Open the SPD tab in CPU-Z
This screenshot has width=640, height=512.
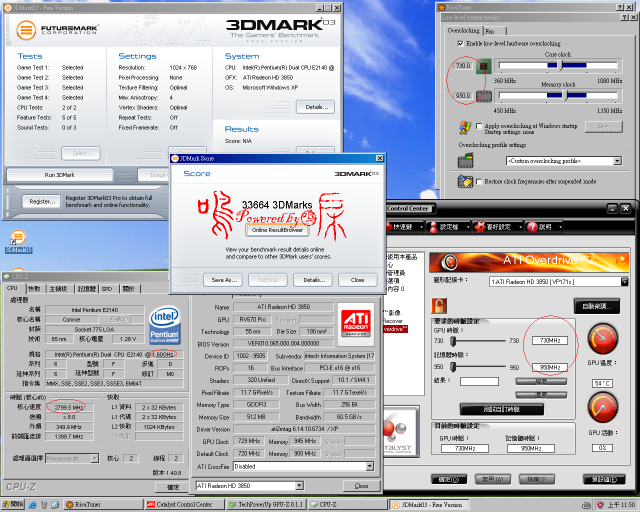(x=107, y=289)
